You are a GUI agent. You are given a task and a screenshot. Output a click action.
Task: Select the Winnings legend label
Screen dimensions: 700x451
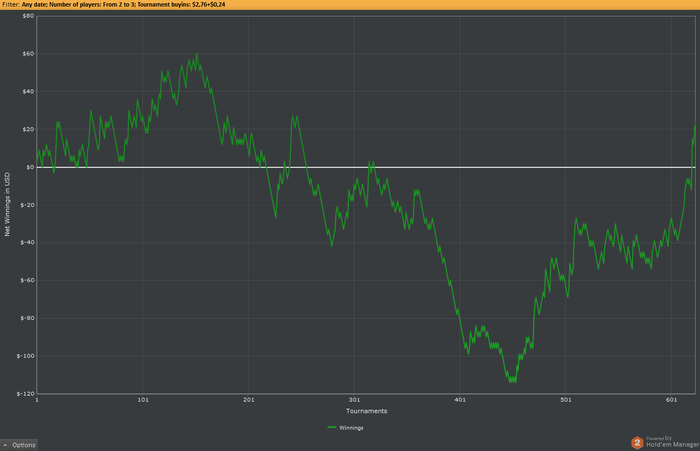pyautogui.click(x=351, y=428)
